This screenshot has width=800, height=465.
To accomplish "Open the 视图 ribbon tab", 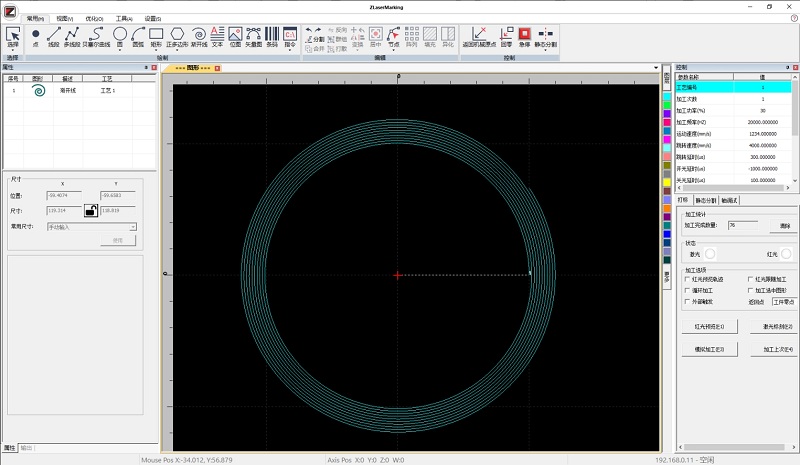I will 64,18.
